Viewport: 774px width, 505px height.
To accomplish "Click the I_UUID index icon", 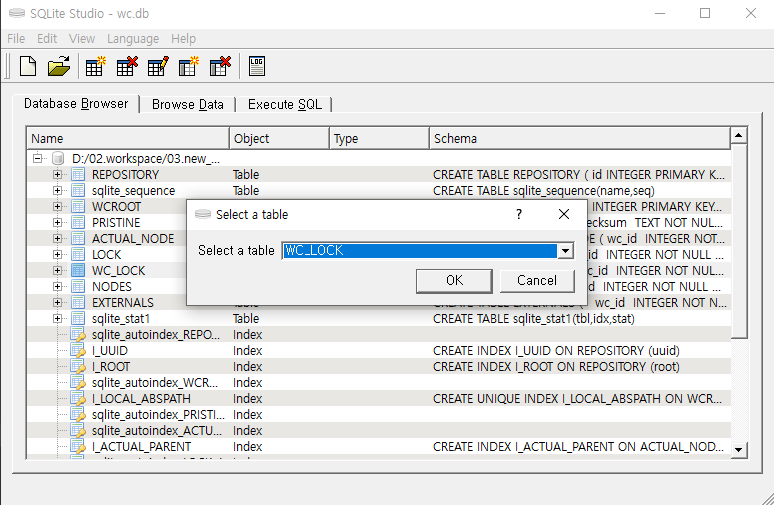I will click(78, 350).
